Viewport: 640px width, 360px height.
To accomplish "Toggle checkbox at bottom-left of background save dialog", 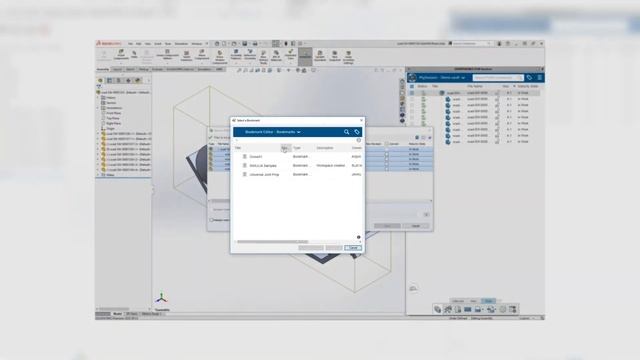I will pos(211,220).
